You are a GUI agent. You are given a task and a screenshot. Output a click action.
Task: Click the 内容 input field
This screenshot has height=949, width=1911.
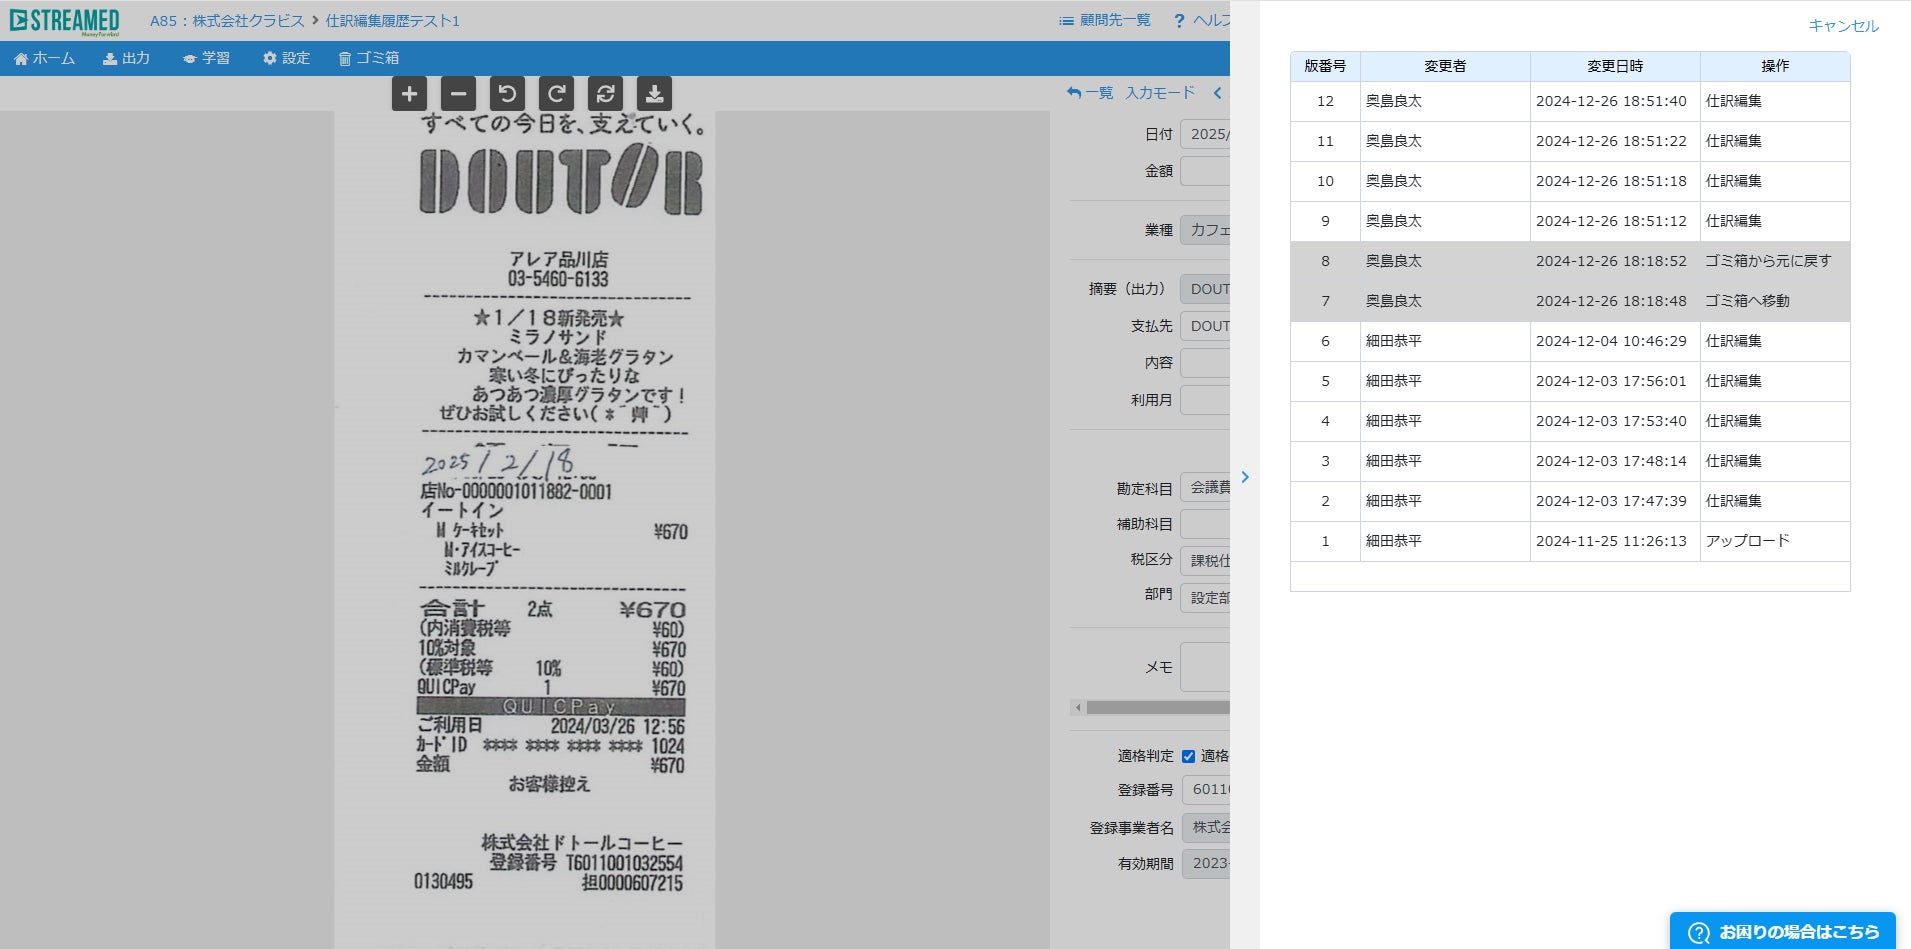1205,363
